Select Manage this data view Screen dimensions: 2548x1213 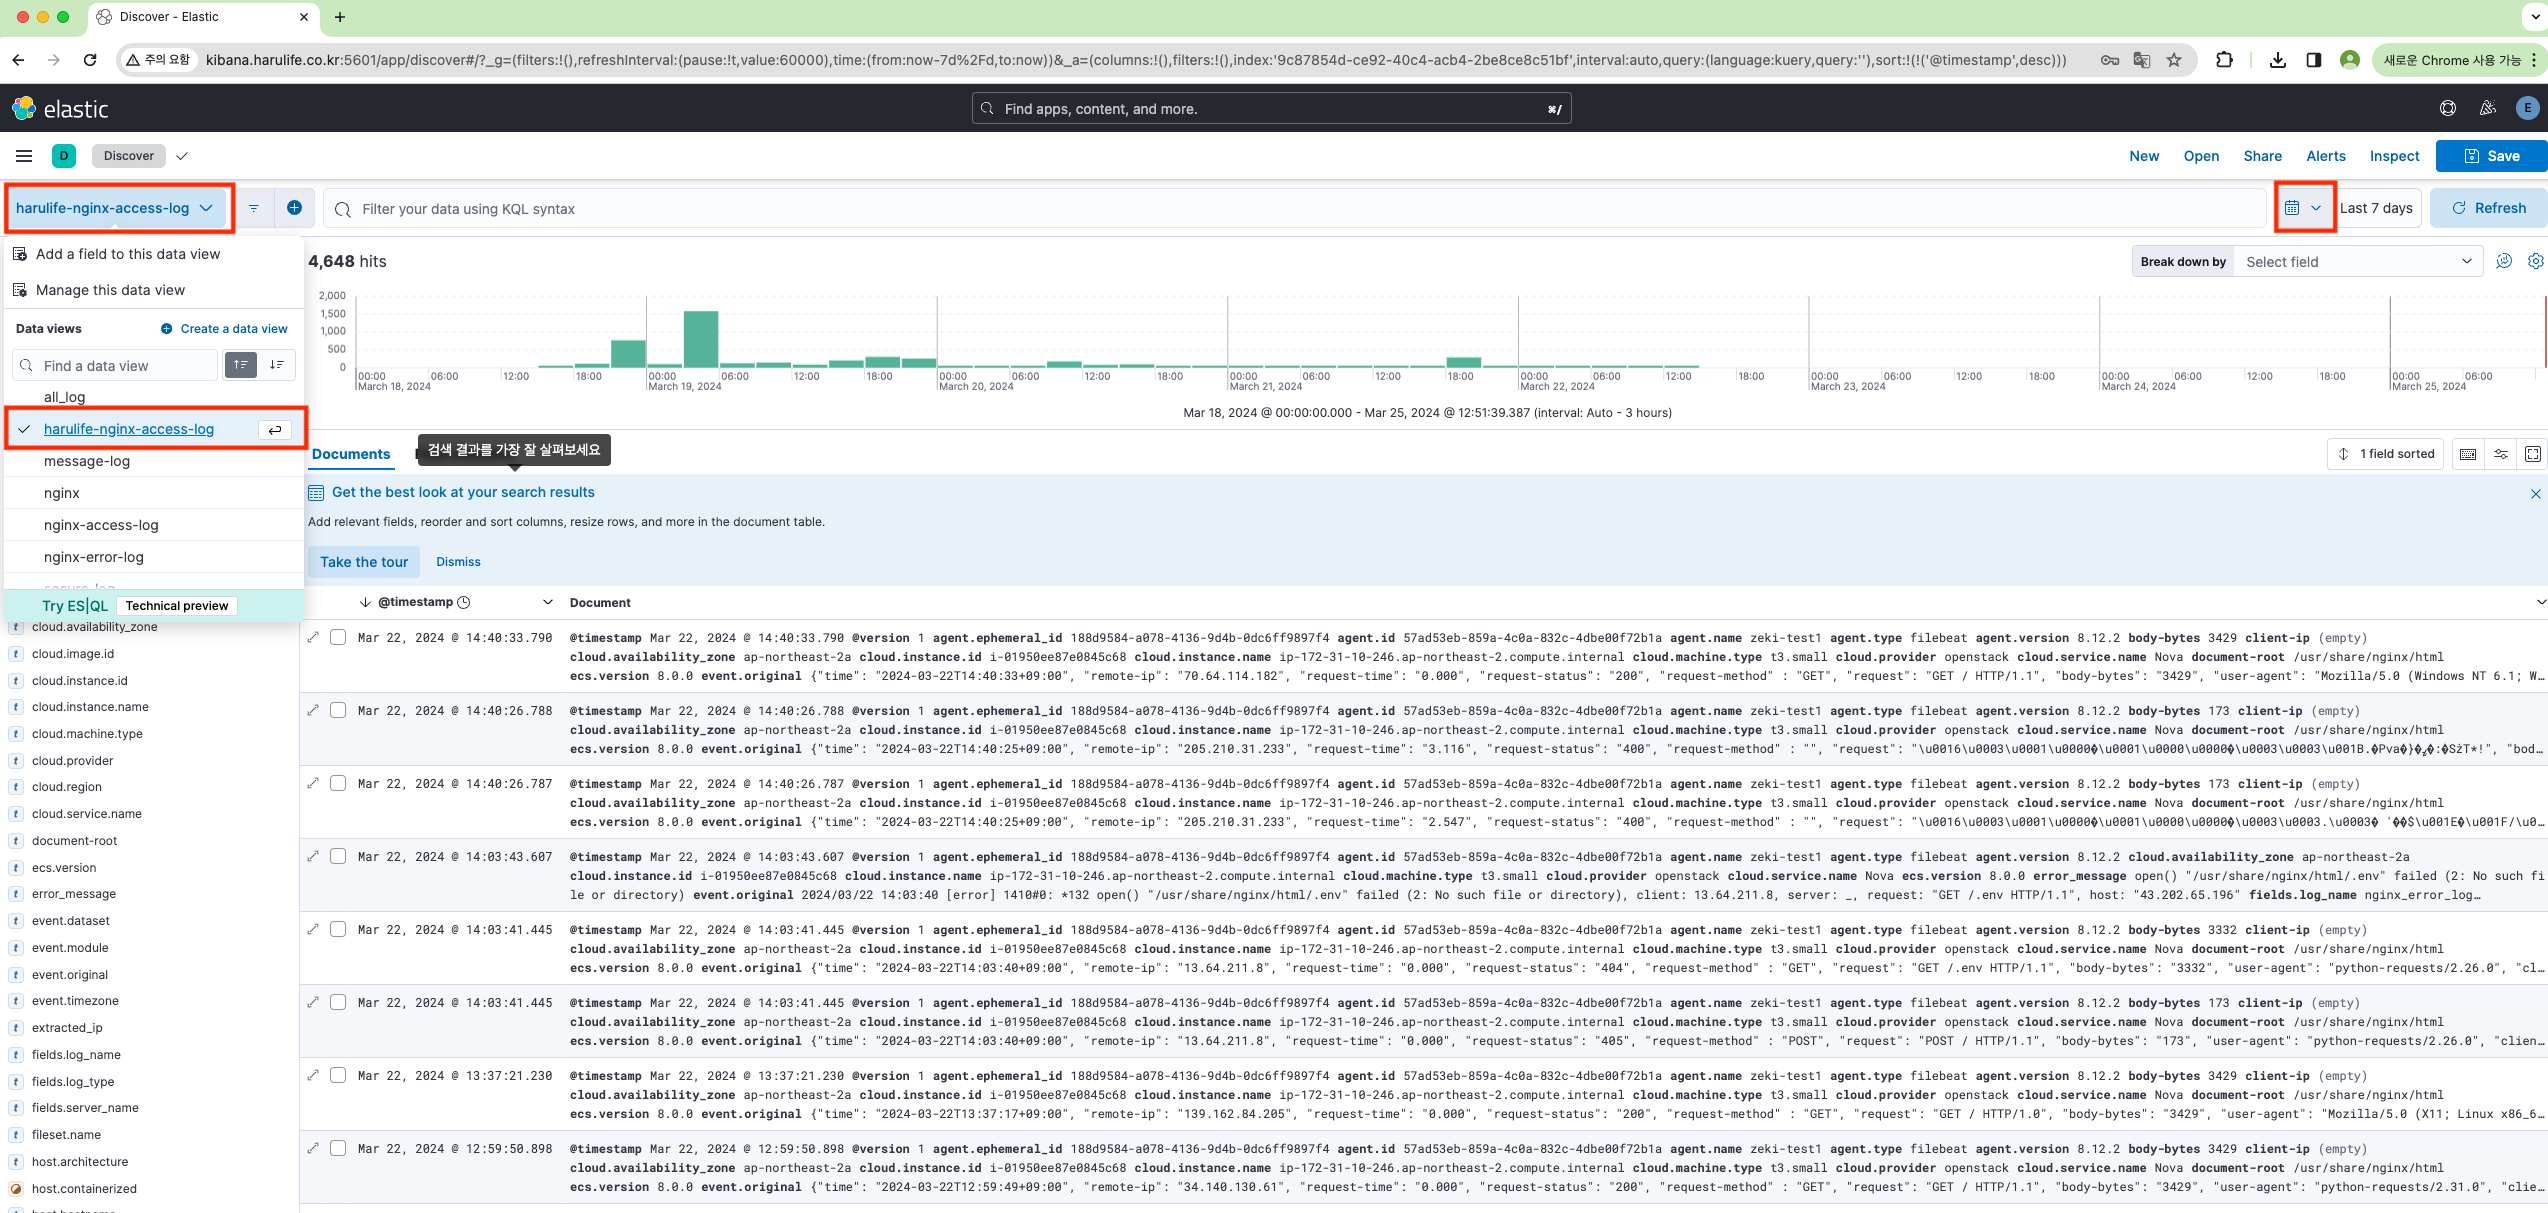[110, 290]
